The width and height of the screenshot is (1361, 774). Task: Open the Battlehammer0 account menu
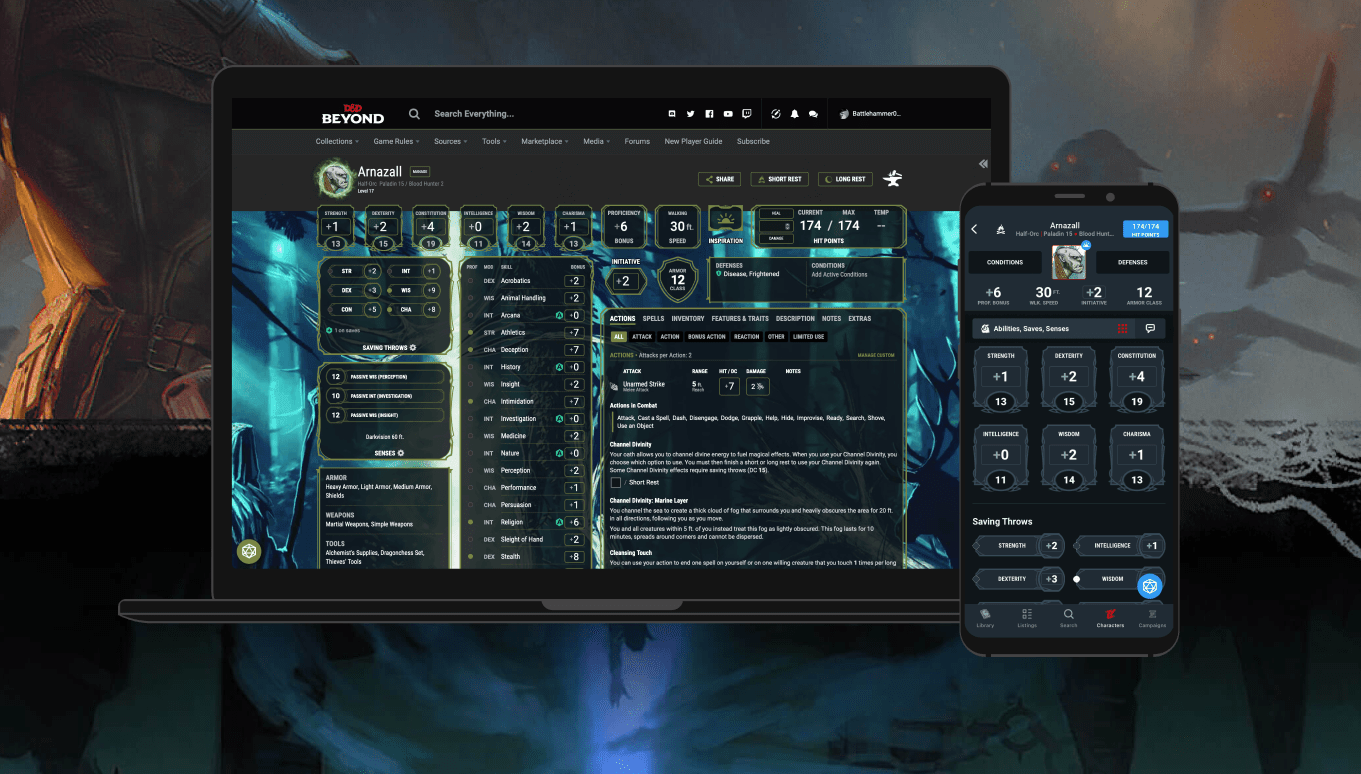coord(870,114)
